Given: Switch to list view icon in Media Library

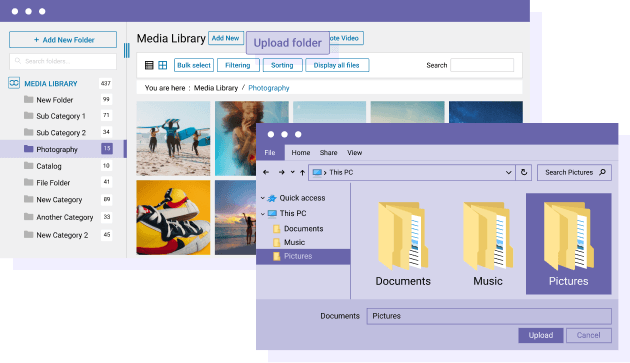Looking at the screenshot, I should [x=149, y=65].
